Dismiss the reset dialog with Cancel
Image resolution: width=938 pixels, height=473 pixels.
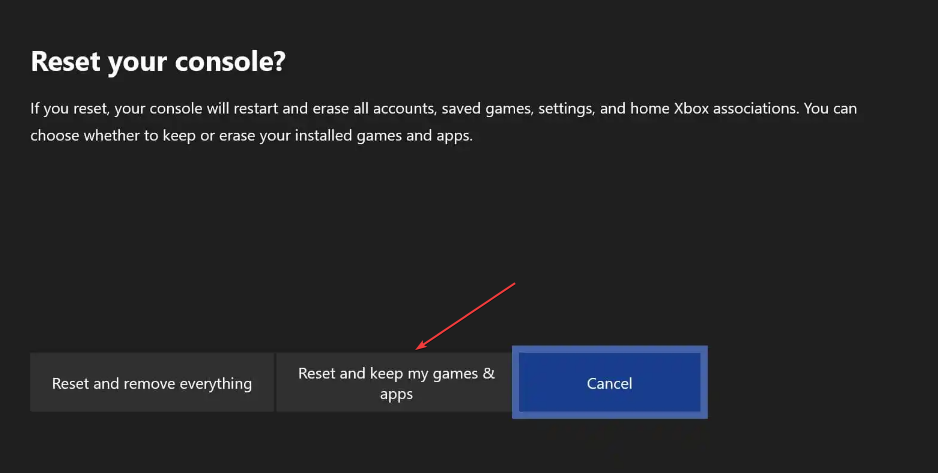610,382
